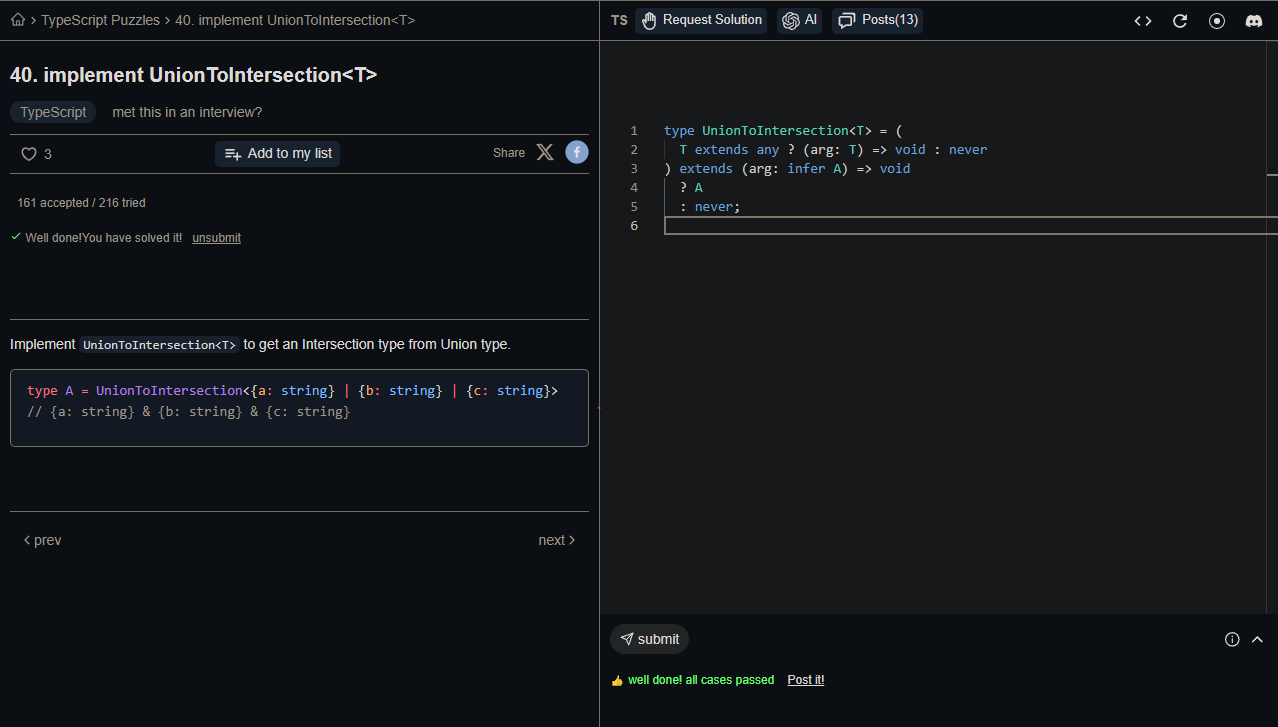
Task: Click the unsubmit link
Action: coord(216,238)
